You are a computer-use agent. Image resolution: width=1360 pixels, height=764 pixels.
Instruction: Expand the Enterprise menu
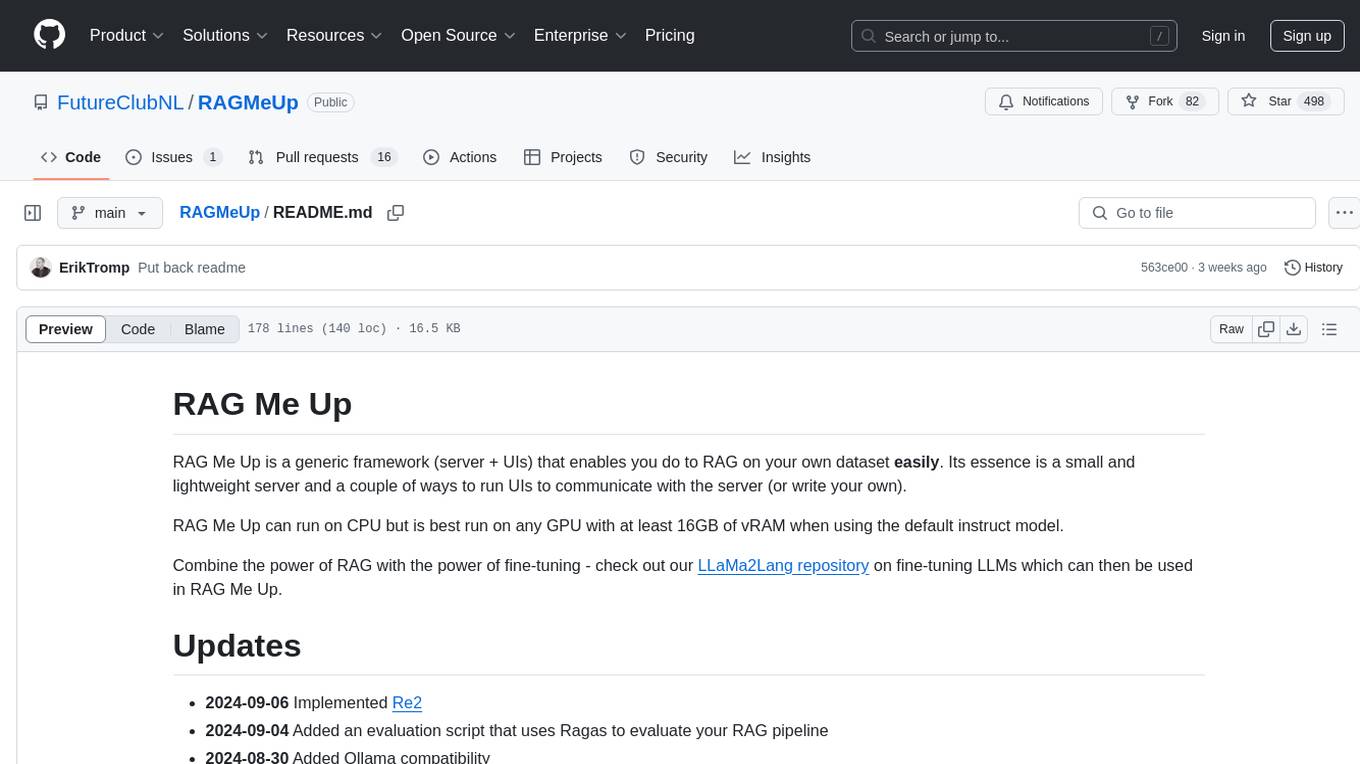(580, 35)
